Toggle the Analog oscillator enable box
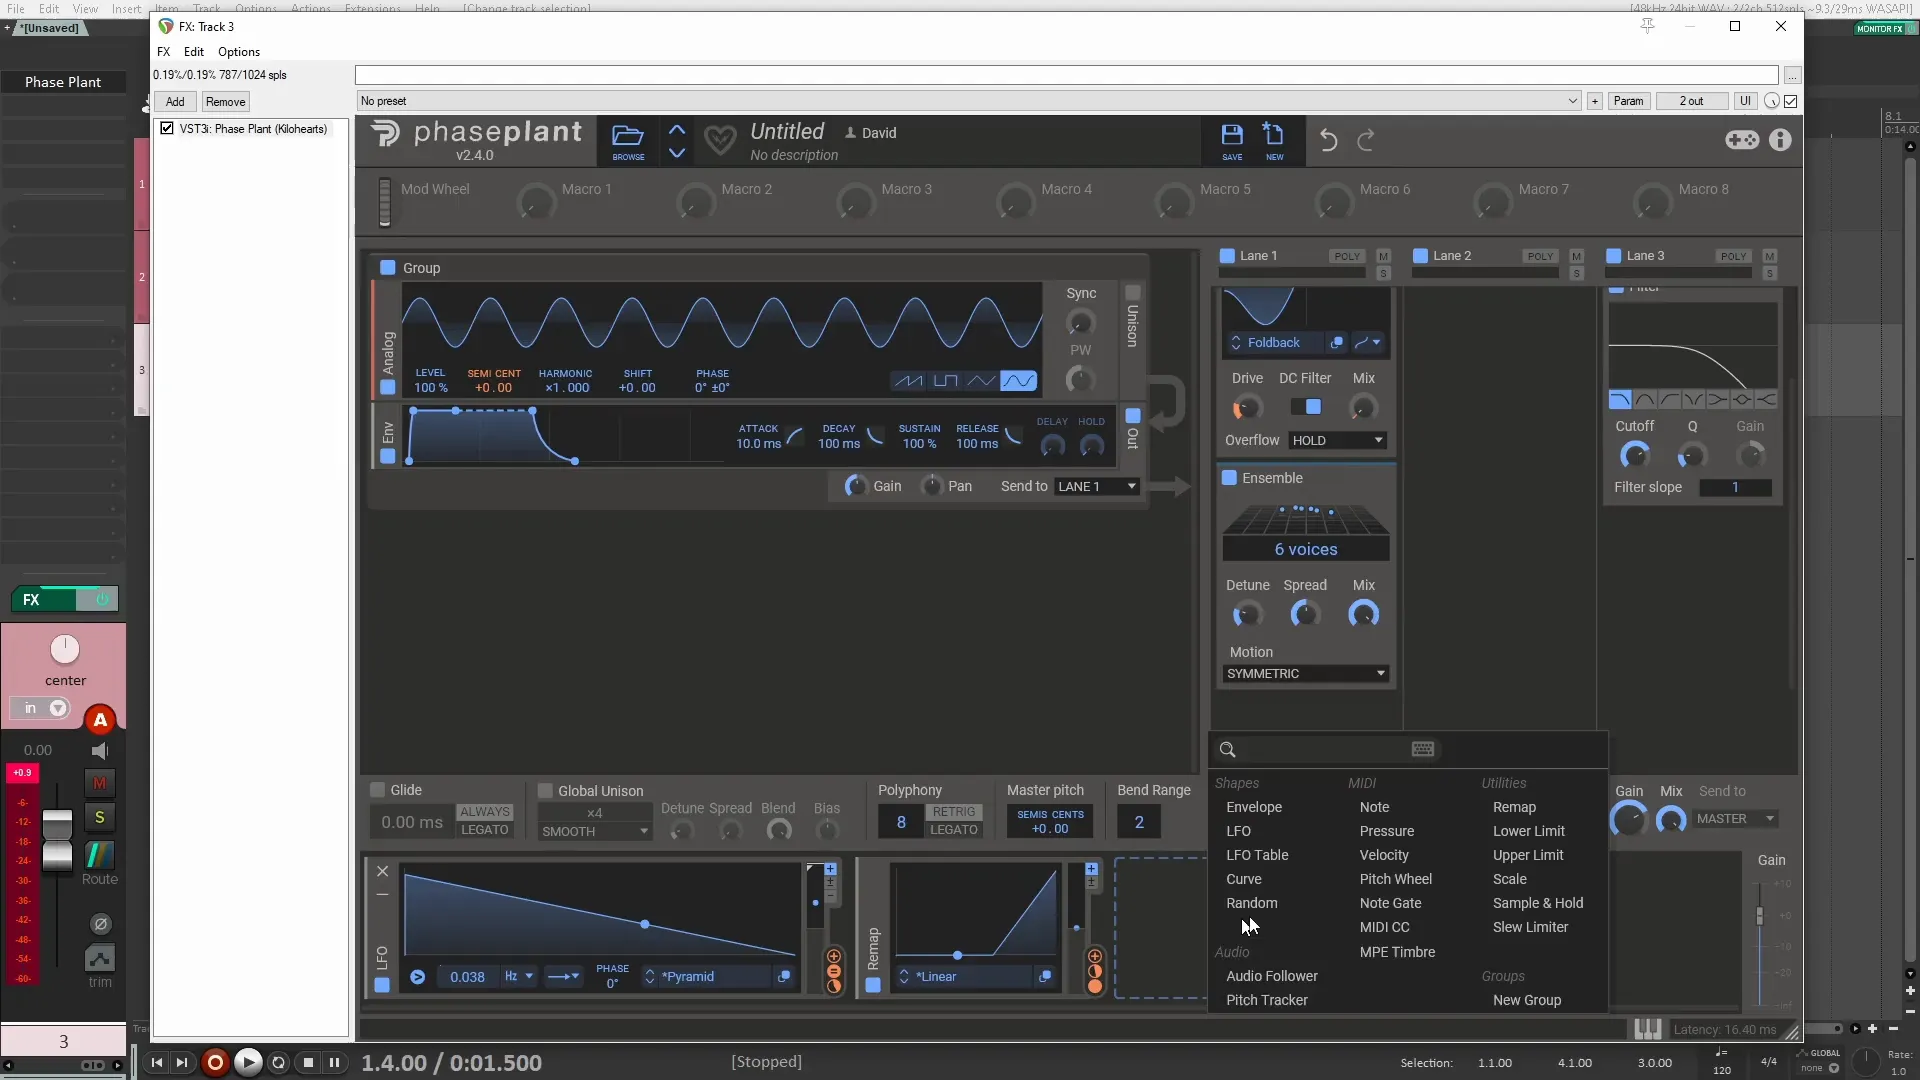Image resolution: width=1920 pixels, height=1080 pixels. pos(388,387)
